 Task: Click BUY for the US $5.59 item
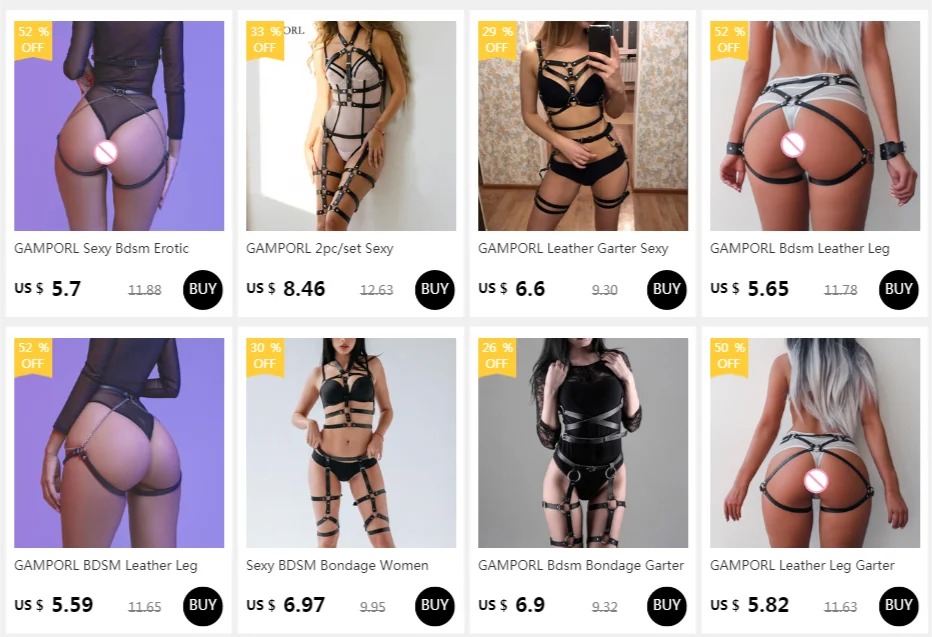pos(203,606)
